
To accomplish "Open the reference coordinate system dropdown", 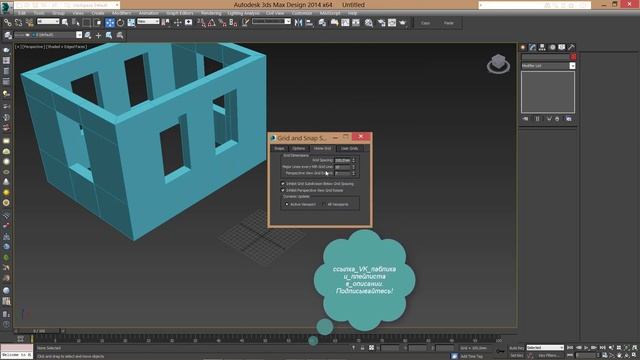I will (148, 21).
